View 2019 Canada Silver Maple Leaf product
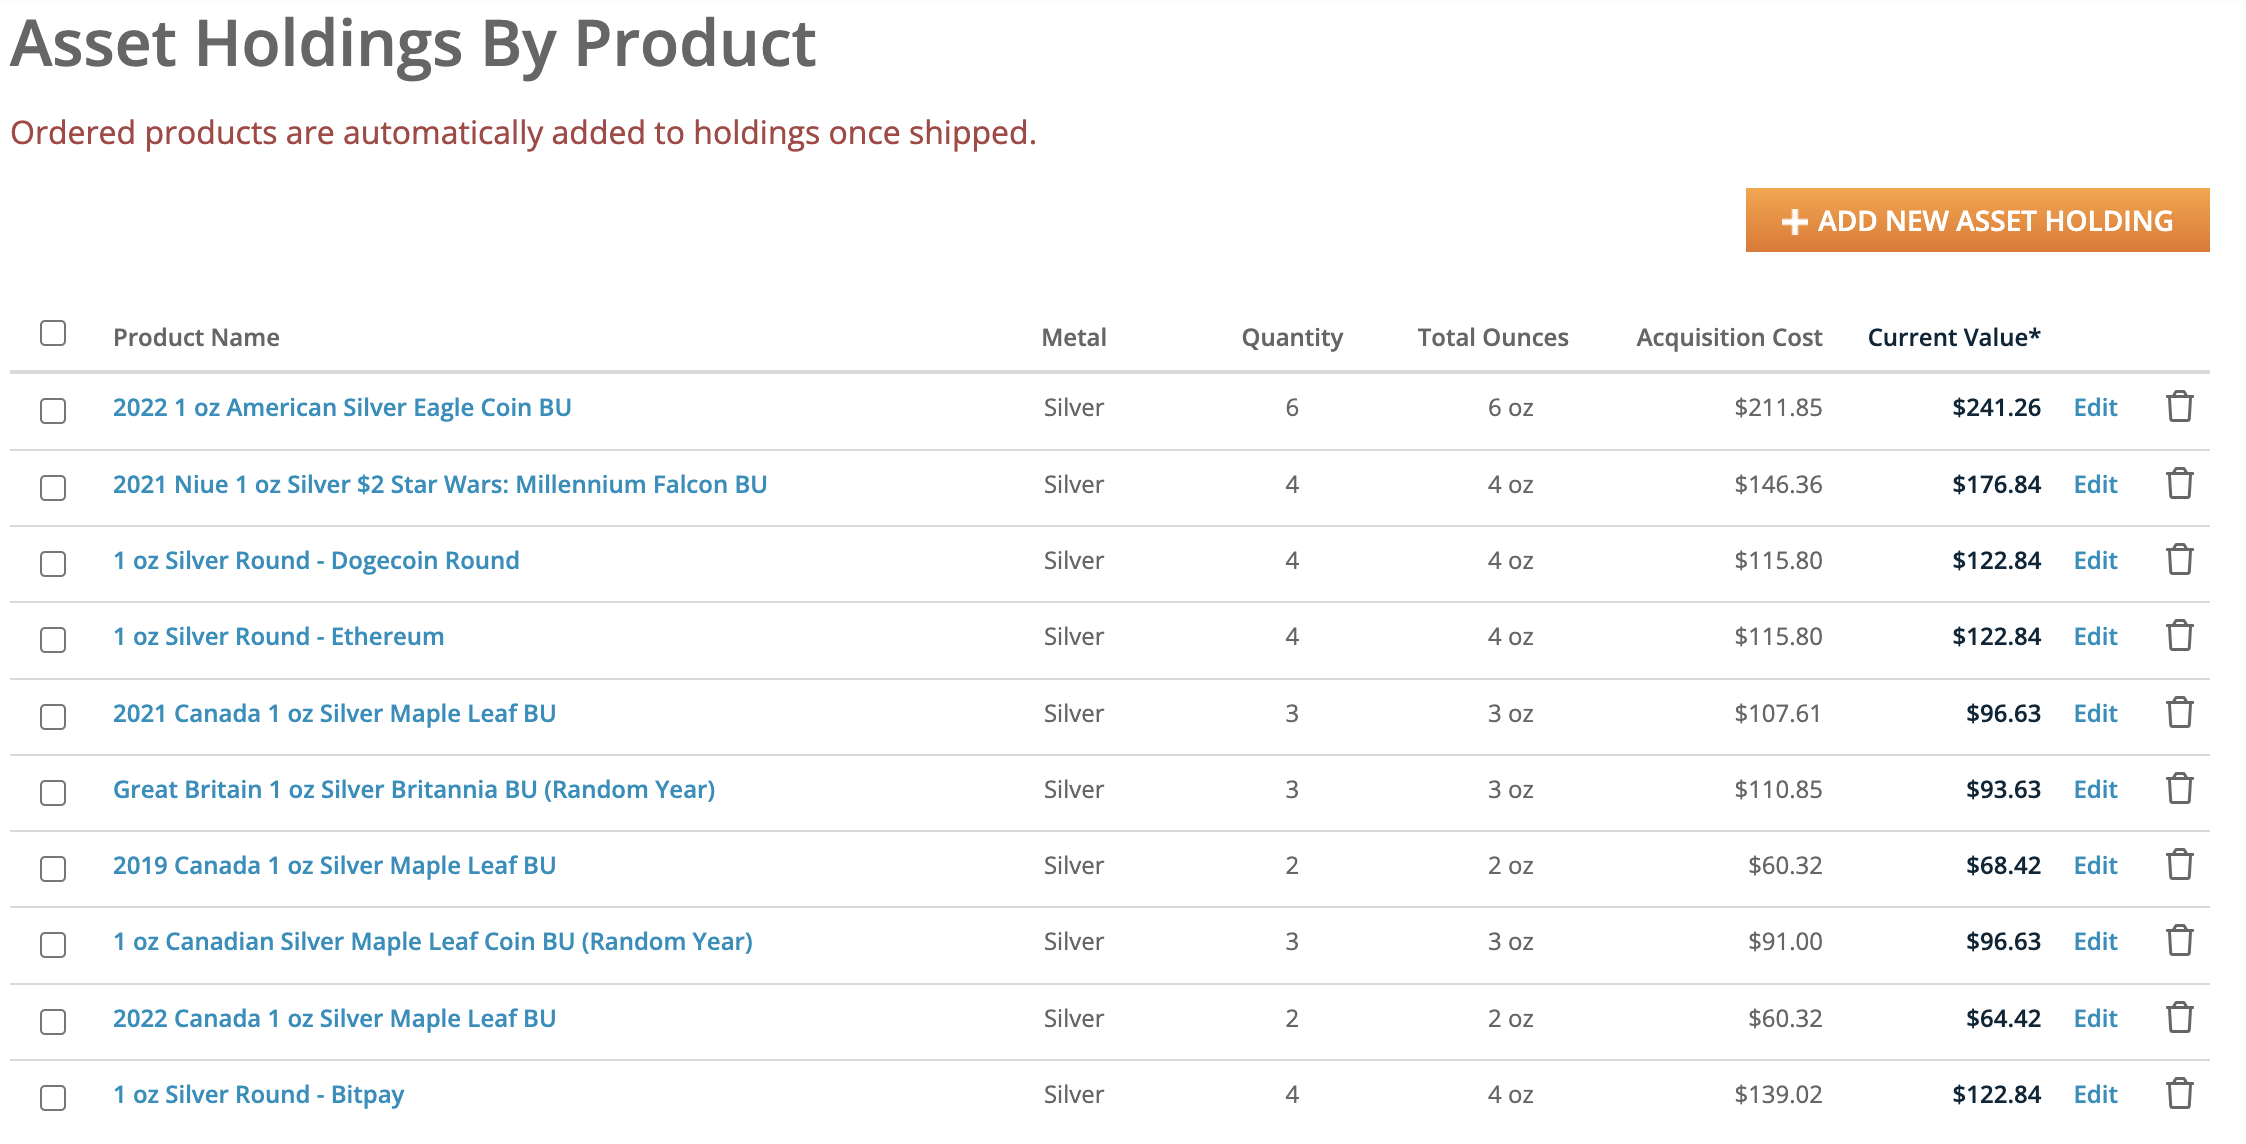The height and width of the screenshot is (1144, 2246). point(334,865)
